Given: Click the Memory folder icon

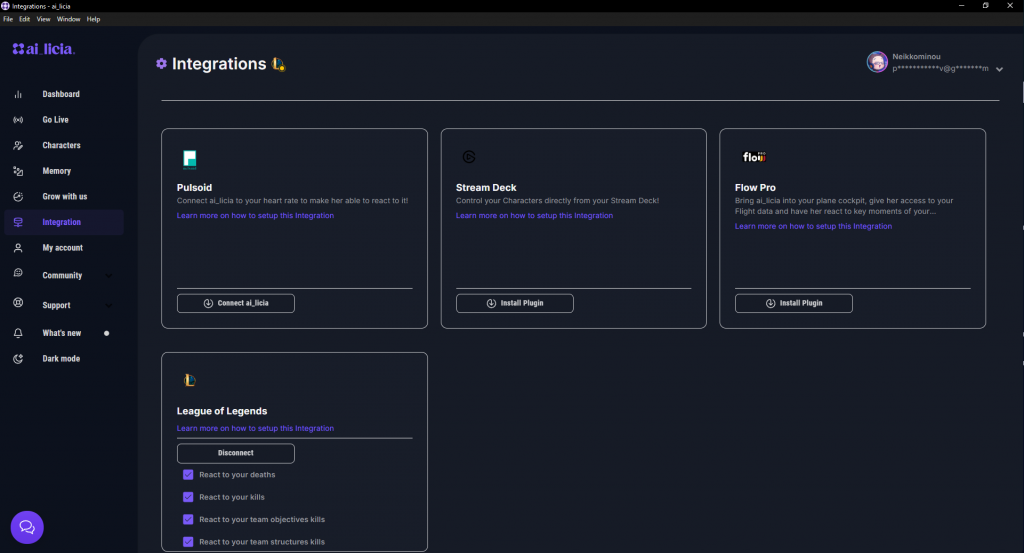Looking at the screenshot, I should click(x=18, y=171).
